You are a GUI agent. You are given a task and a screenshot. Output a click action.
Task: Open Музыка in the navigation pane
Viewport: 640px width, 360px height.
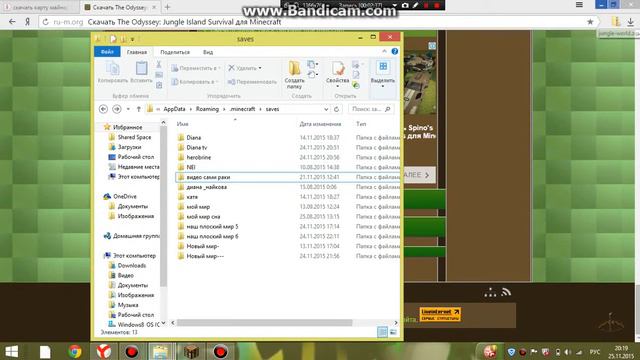(x=128, y=305)
